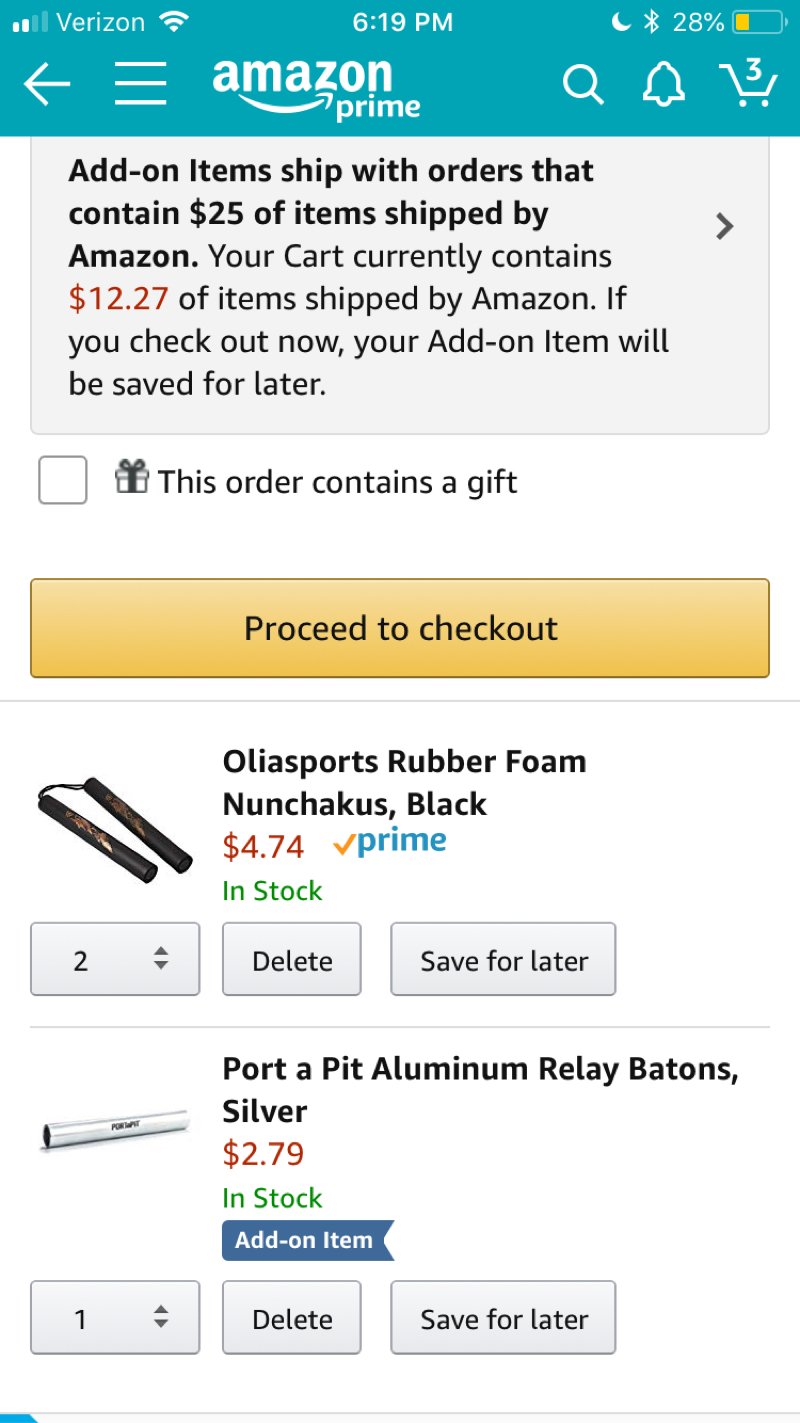This screenshot has width=800, height=1423.
Task: Tap the gift box icon
Action: (x=132, y=478)
